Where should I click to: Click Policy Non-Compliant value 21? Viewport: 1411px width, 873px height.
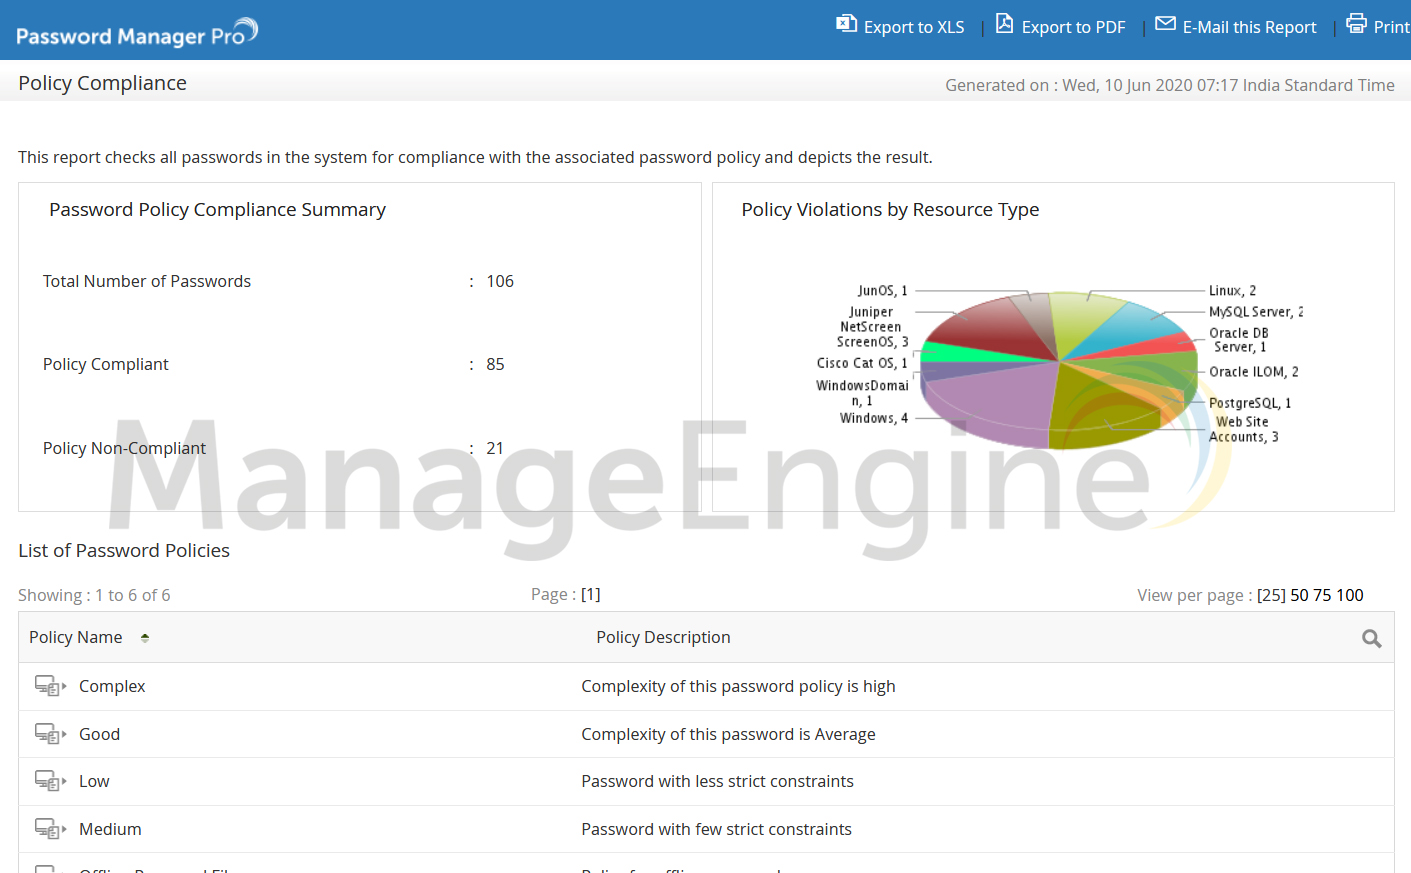495,448
